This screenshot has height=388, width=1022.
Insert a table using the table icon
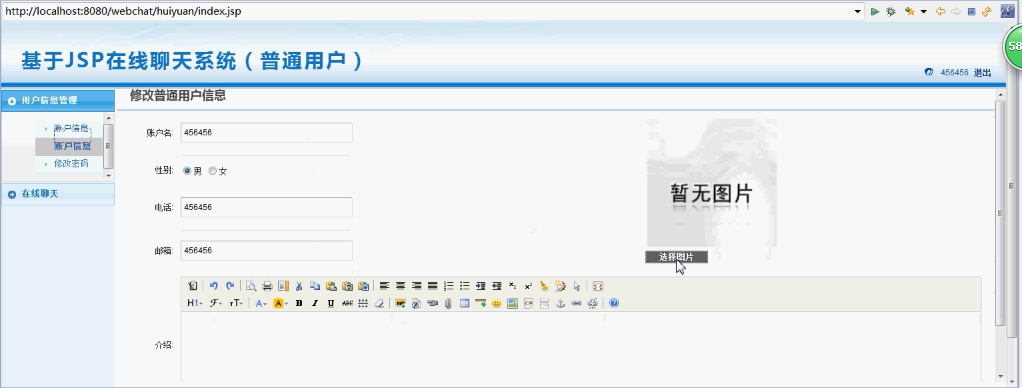point(464,303)
